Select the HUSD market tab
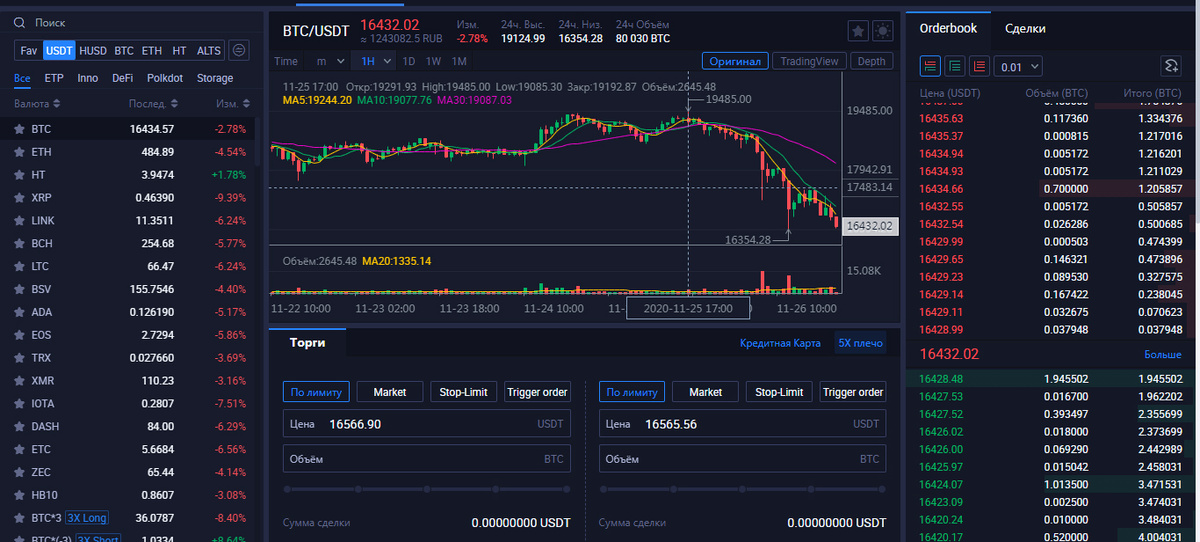The width and height of the screenshot is (1200, 542). click(93, 50)
